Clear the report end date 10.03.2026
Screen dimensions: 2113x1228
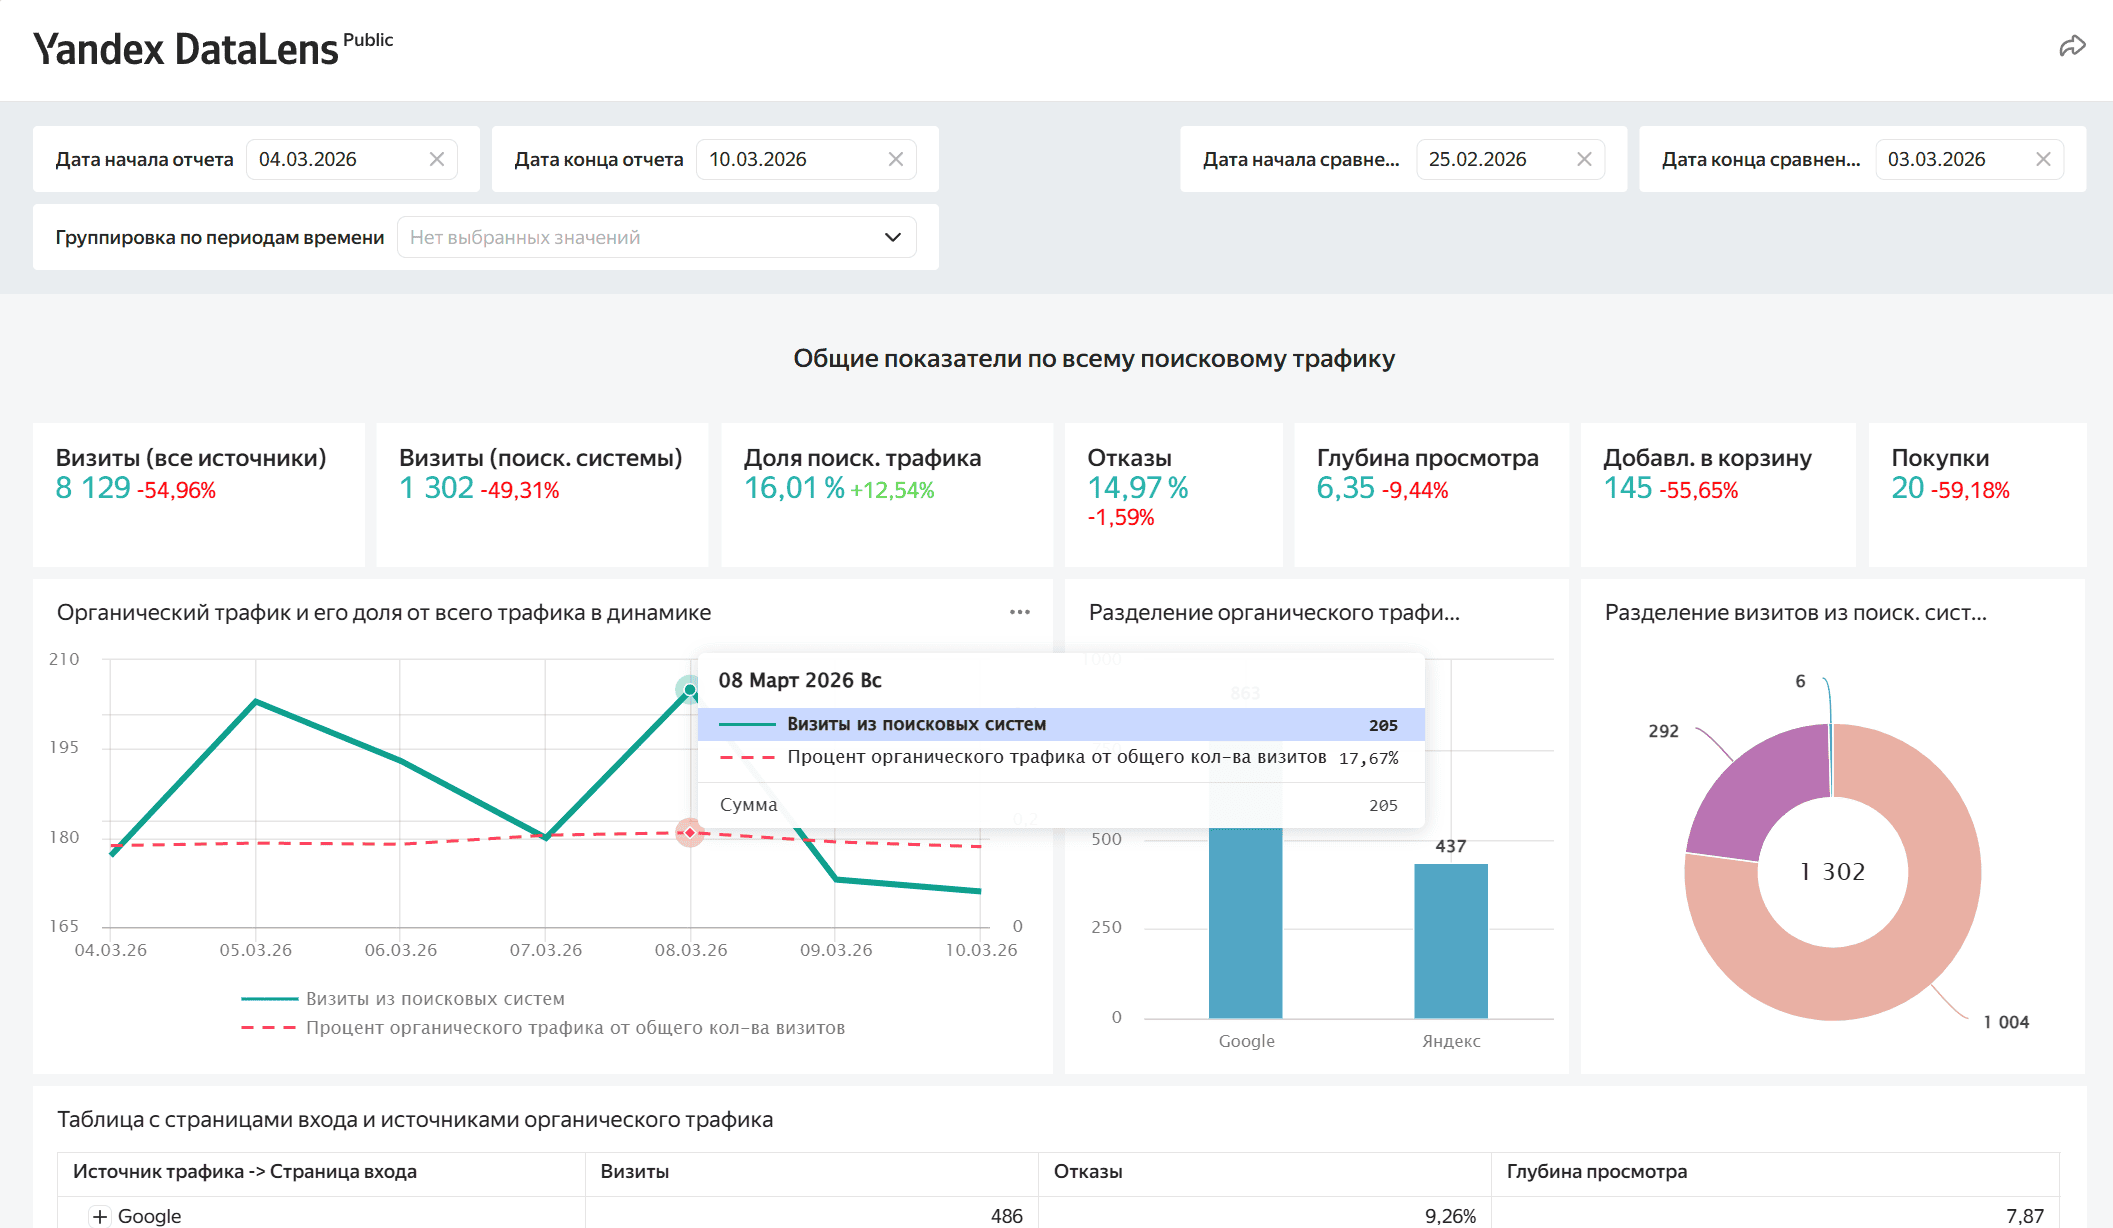click(895, 159)
